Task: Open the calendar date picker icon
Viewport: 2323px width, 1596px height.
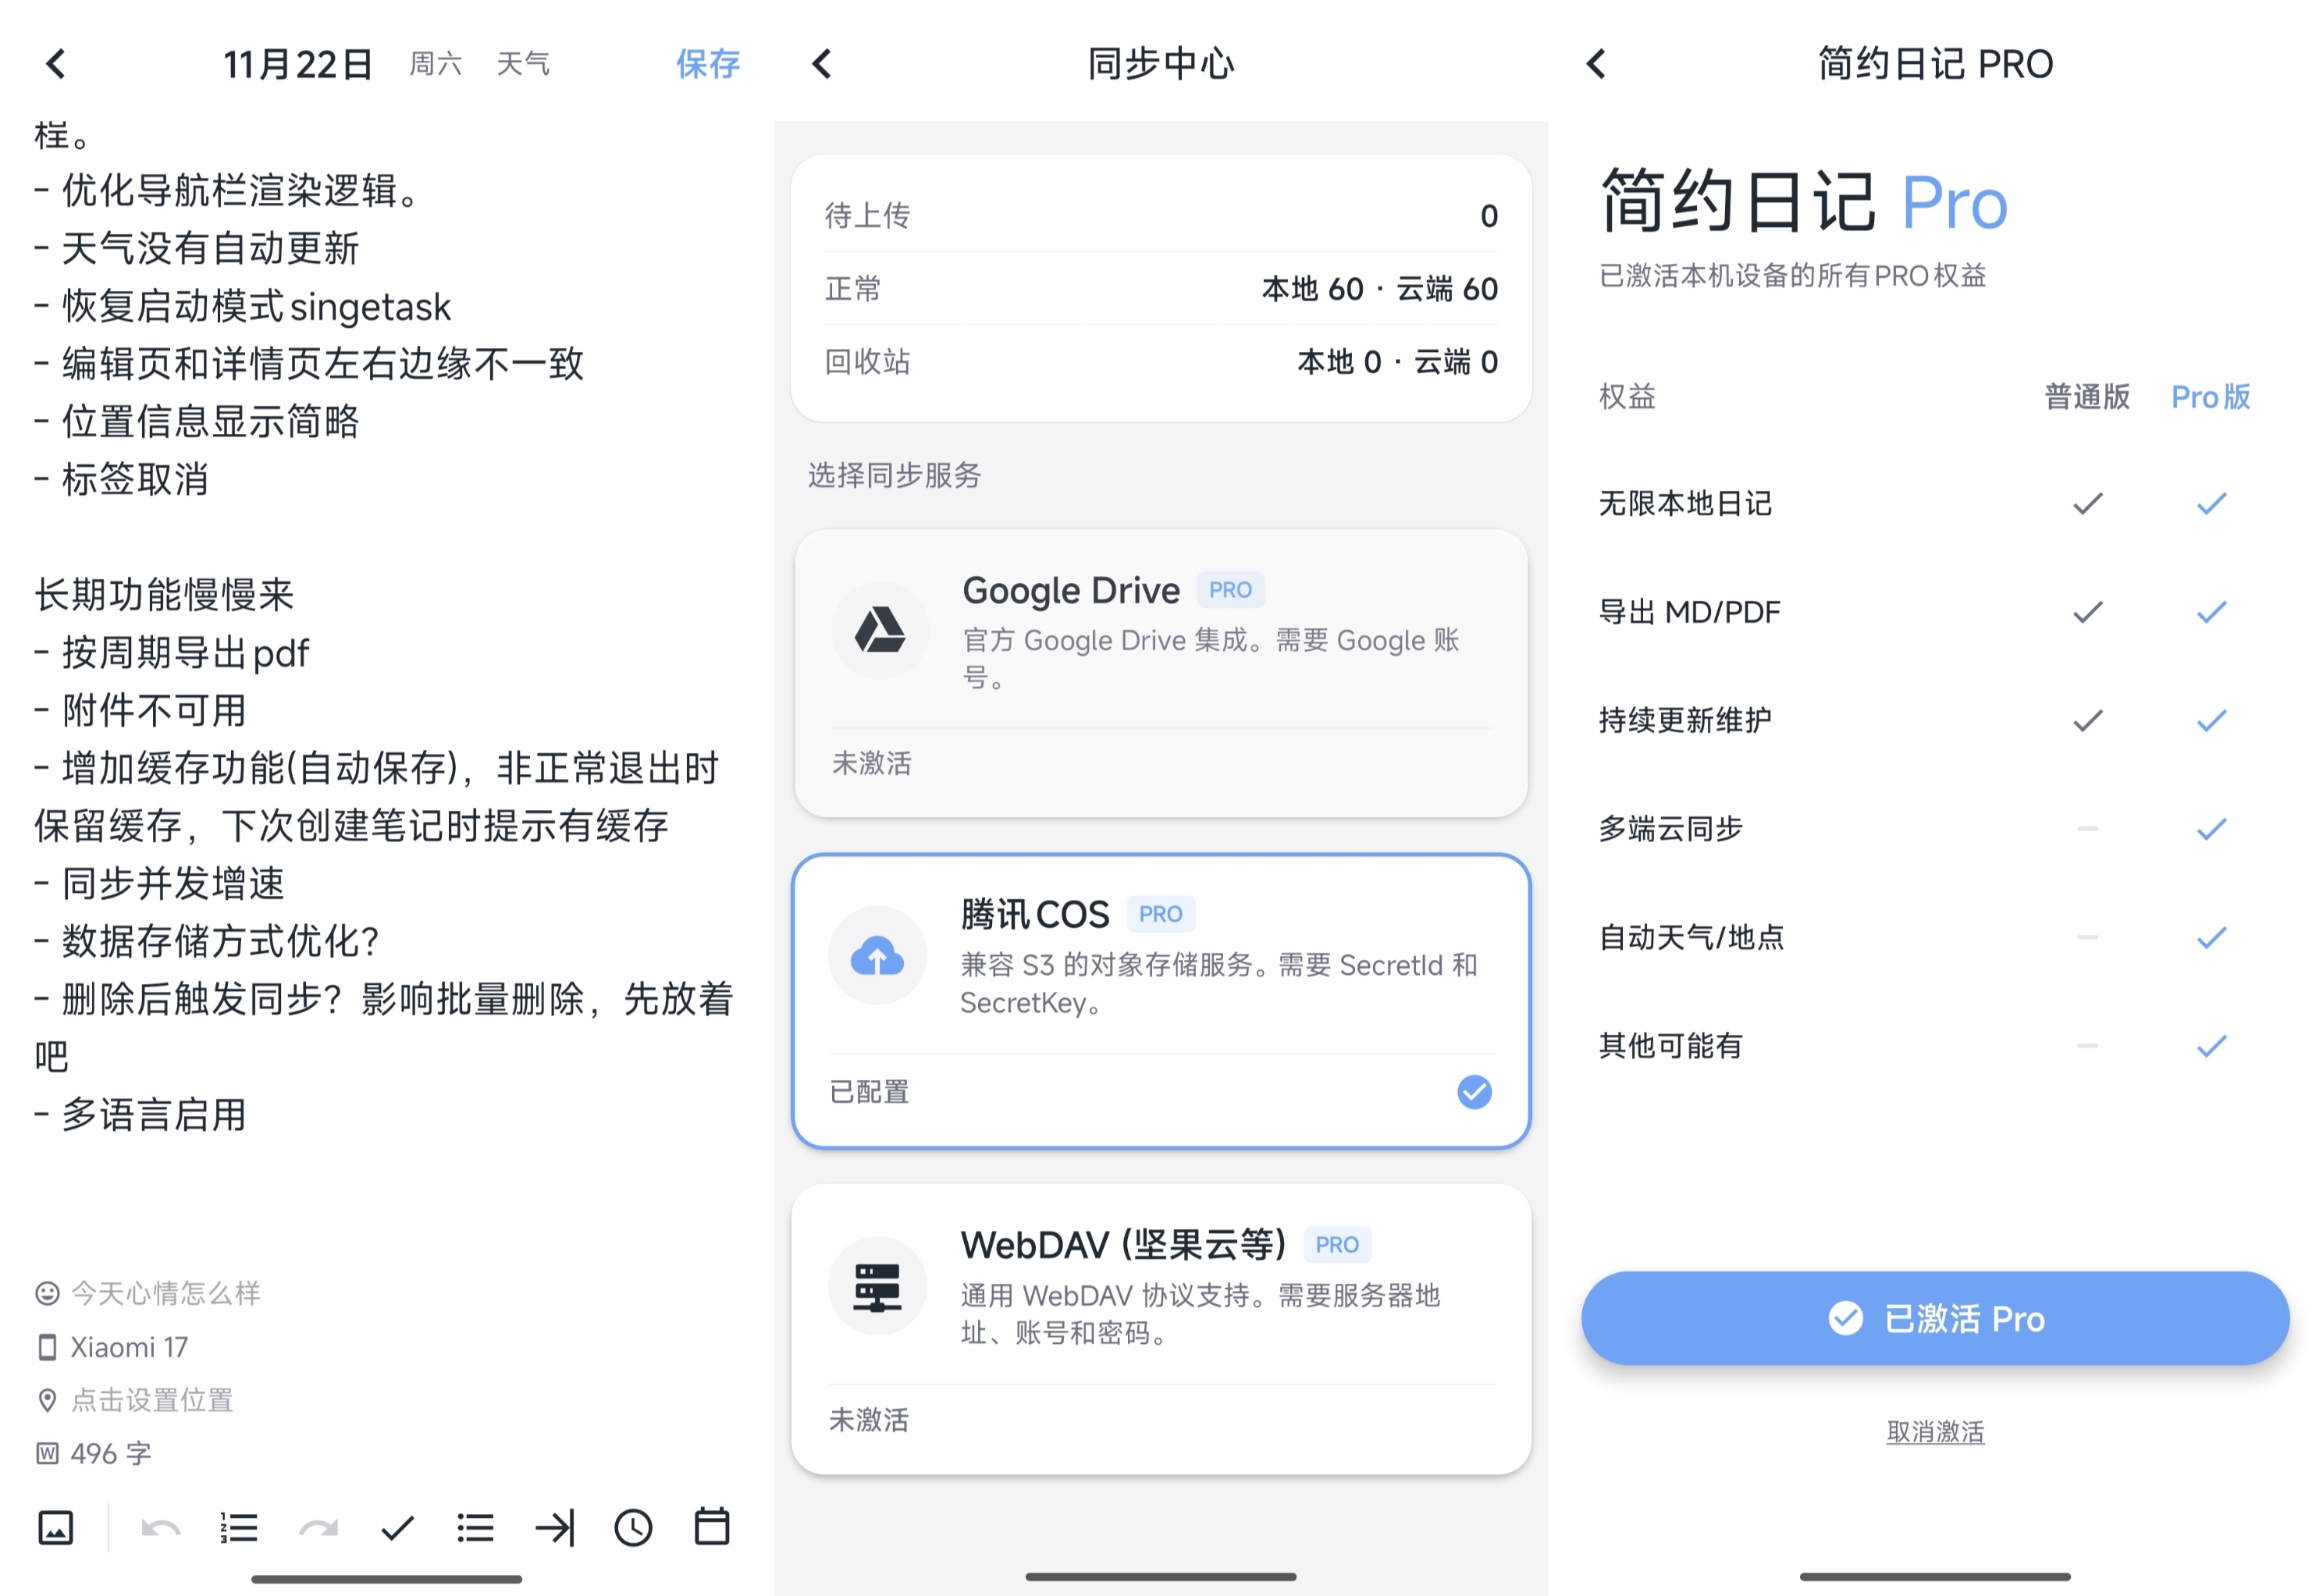Action: [712, 1527]
